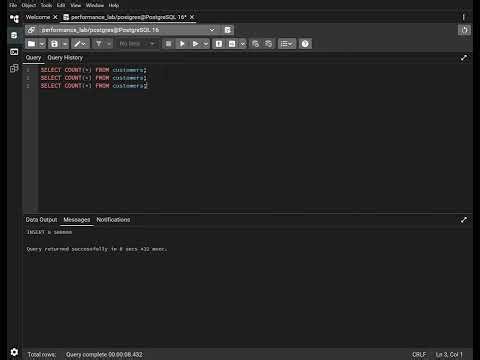Switch to the Notifications tab
This screenshot has width=480, height=360.
(x=113, y=220)
